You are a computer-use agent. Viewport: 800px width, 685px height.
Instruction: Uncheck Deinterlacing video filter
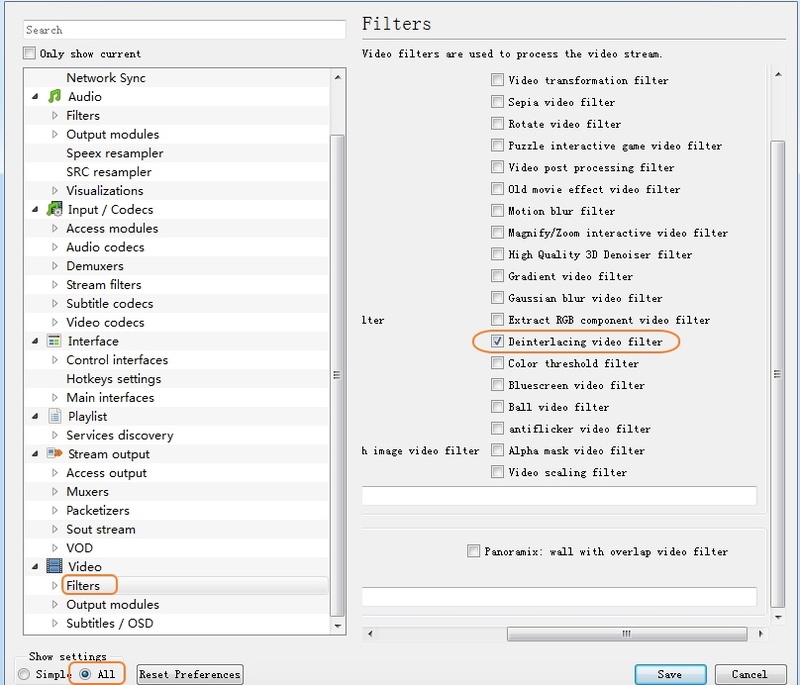pos(497,342)
